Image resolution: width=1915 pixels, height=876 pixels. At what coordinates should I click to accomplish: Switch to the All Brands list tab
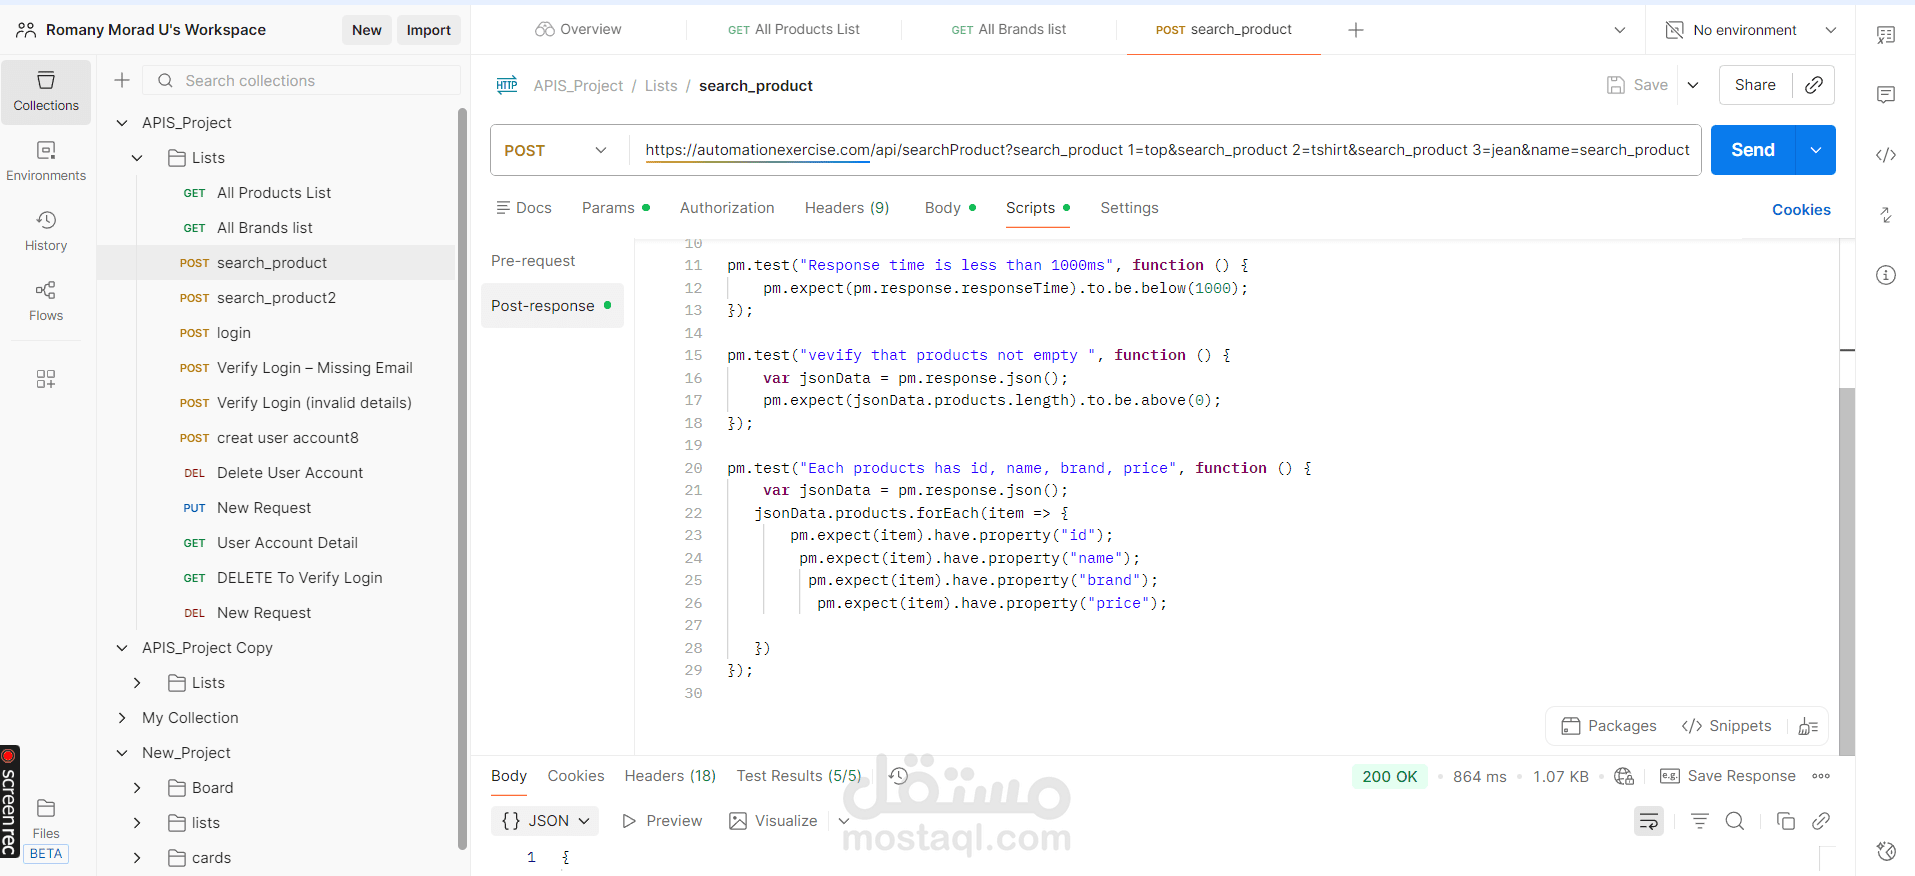1008,30
